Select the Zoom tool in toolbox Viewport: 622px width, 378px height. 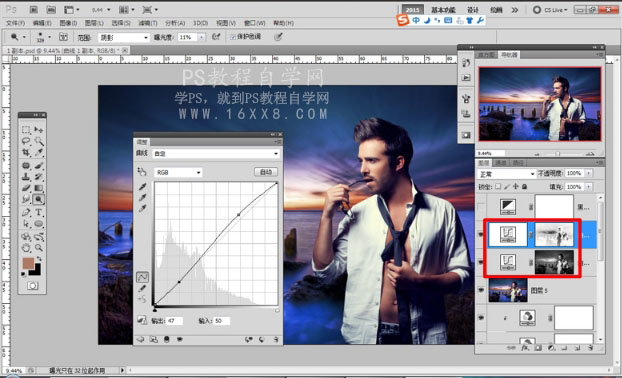point(38,248)
